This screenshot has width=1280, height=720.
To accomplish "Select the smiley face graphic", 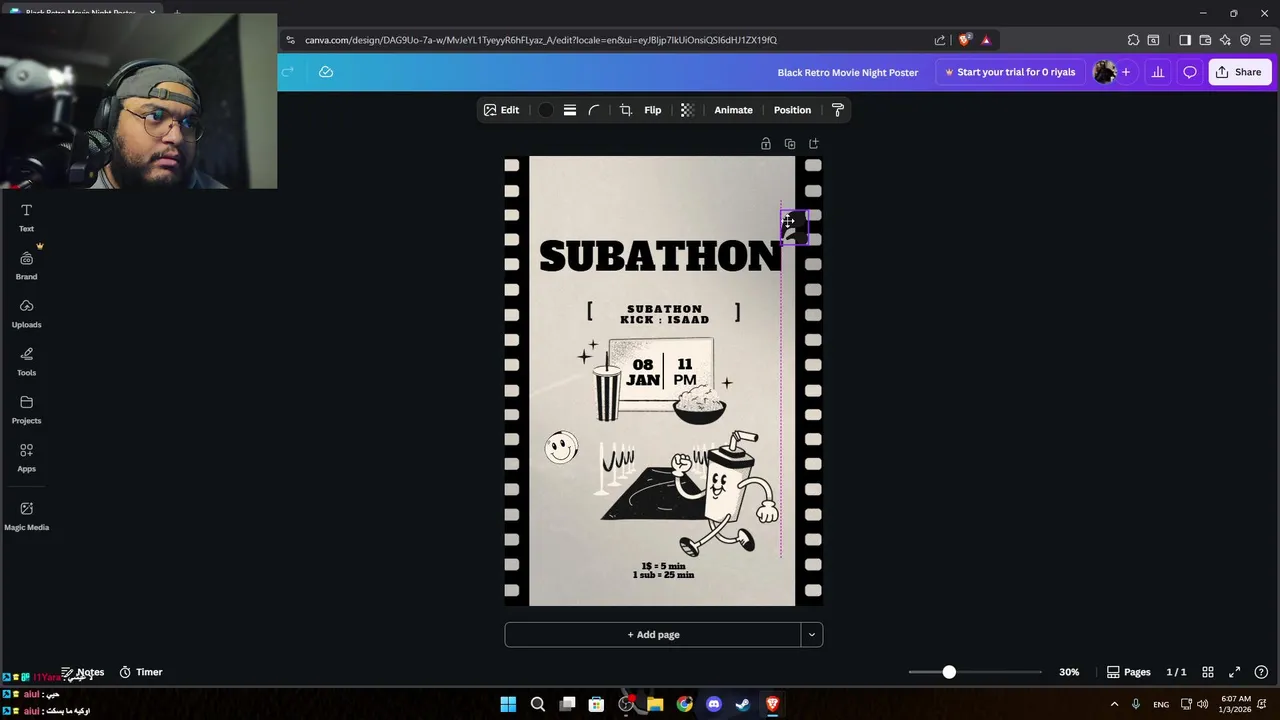I will (561, 447).
